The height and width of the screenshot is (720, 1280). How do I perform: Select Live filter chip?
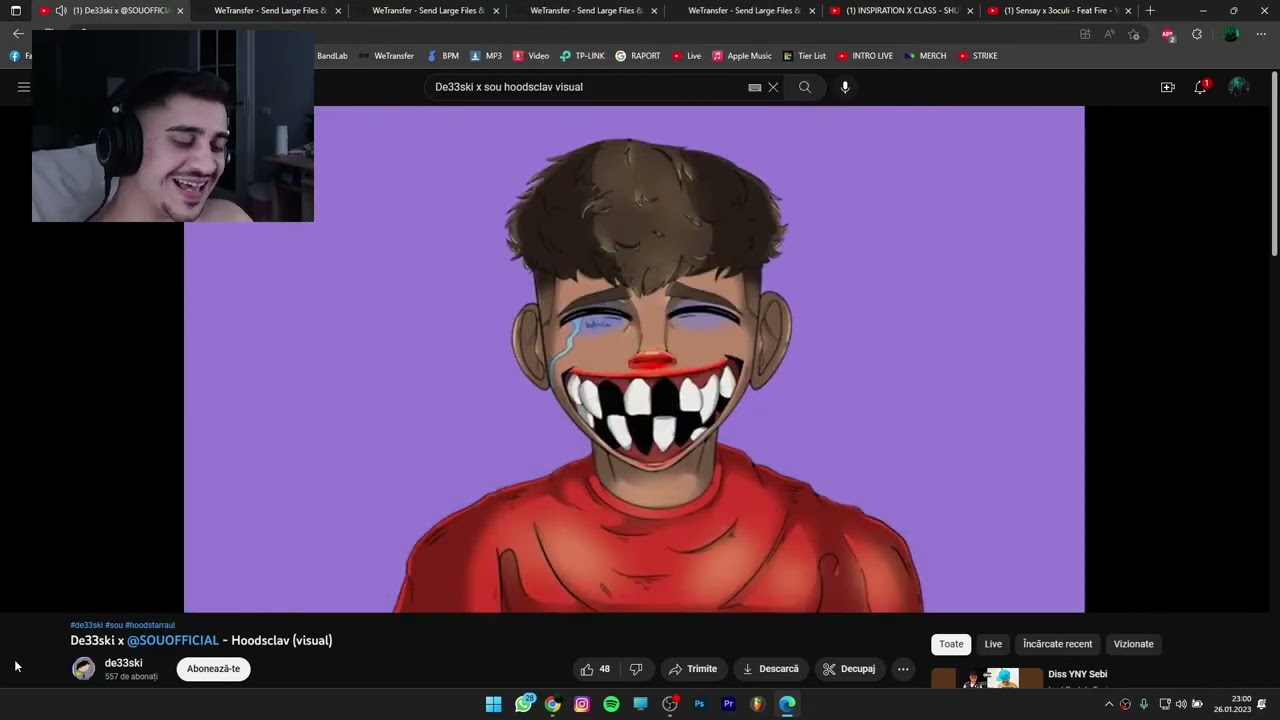tap(993, 644)
